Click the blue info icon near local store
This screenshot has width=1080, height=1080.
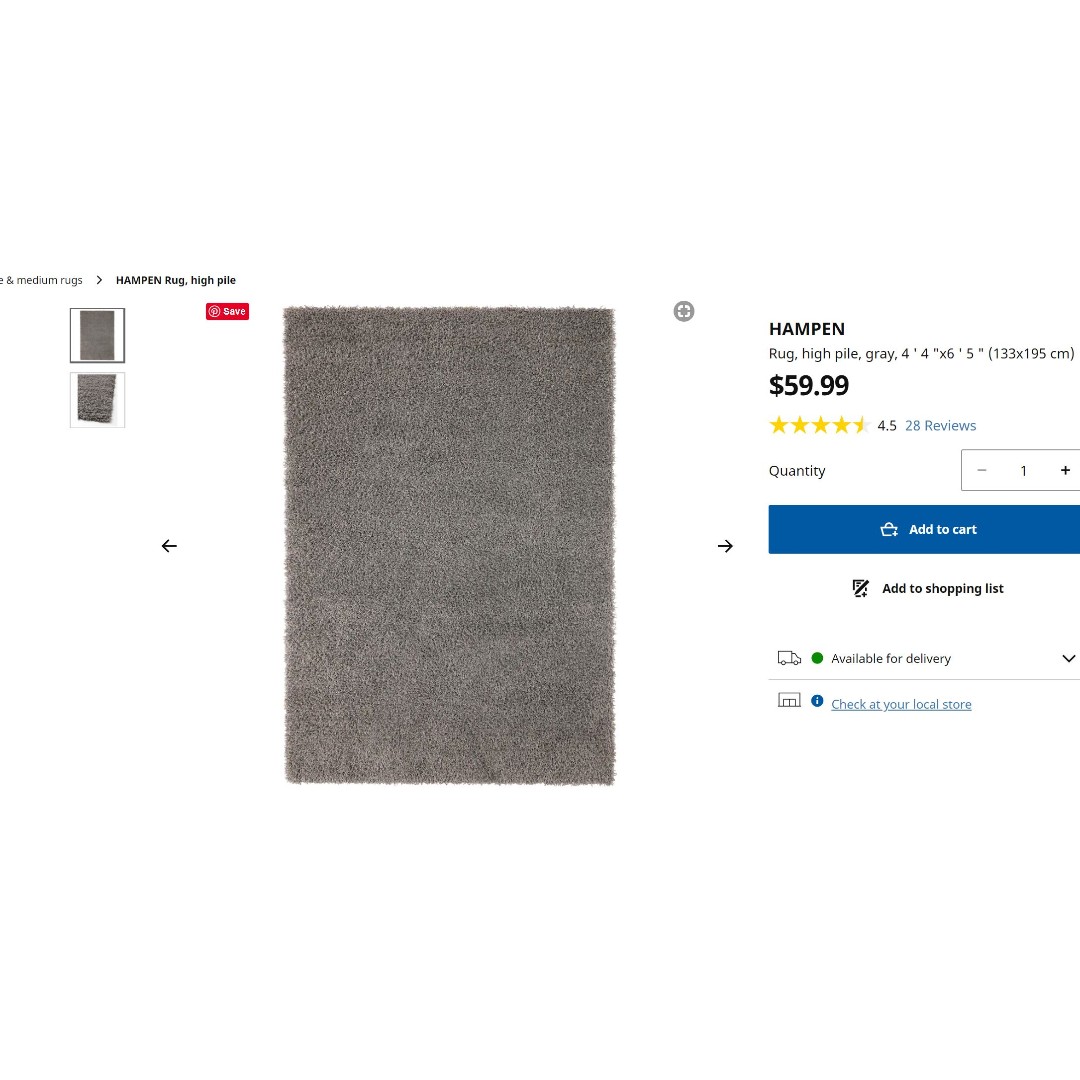coord(817,702)
